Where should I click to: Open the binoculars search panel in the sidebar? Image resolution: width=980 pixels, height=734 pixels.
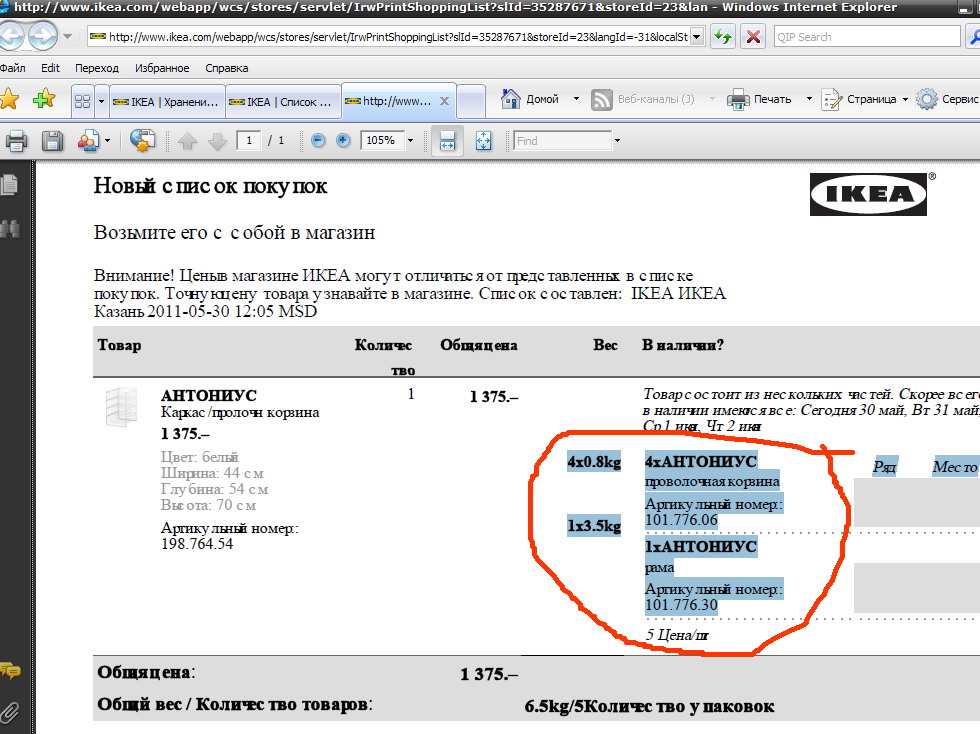9,228
